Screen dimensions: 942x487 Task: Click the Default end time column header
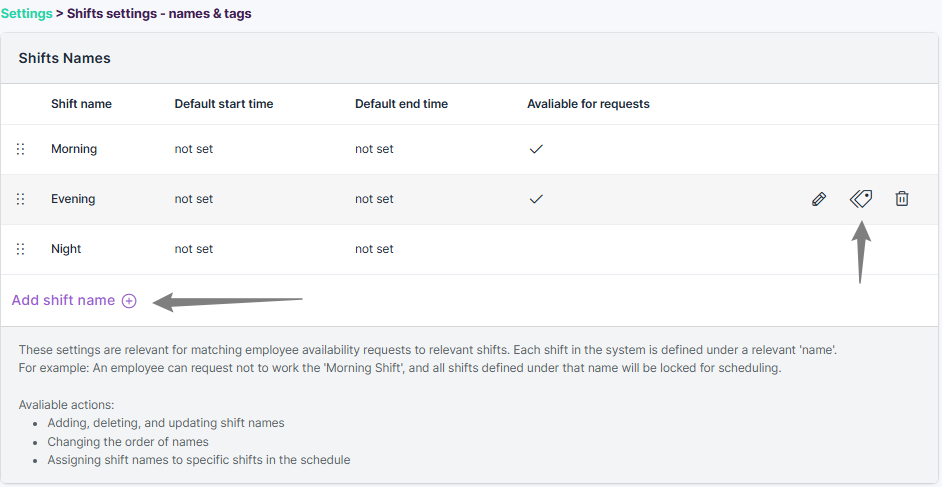point(401,104)
